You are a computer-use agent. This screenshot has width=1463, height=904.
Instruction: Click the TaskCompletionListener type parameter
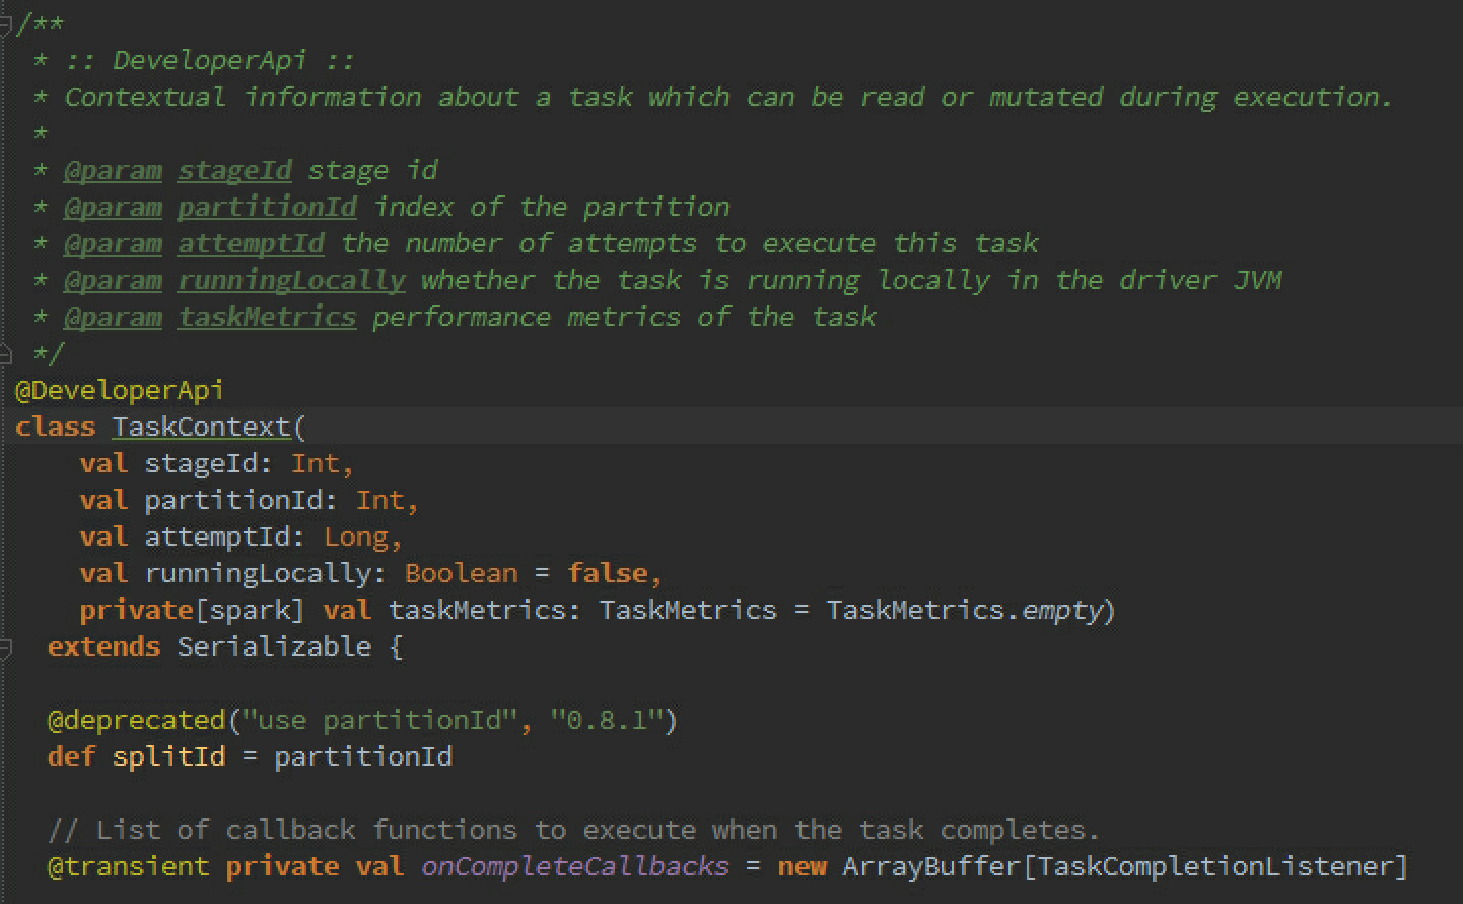coord(1215,866)
